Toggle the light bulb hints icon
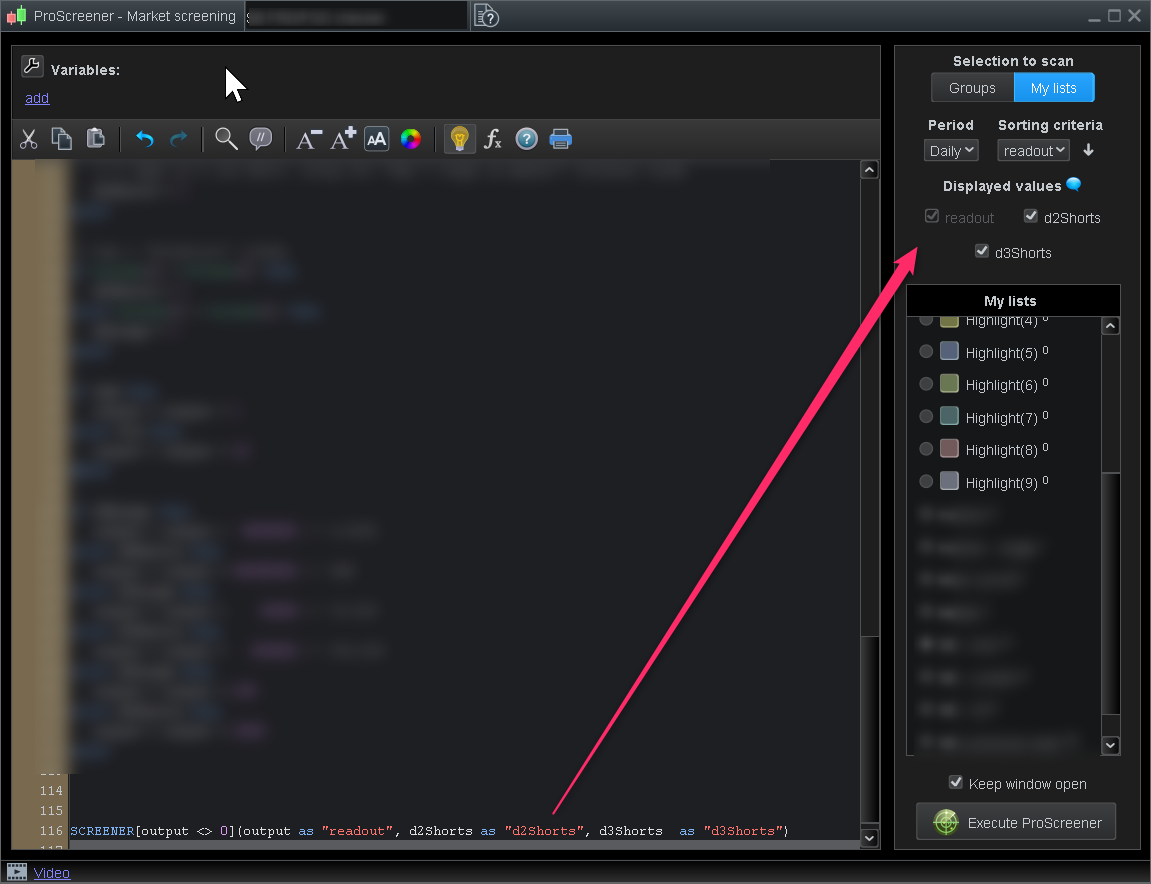Screen dimensions: 1151x884 coord(460,139)
